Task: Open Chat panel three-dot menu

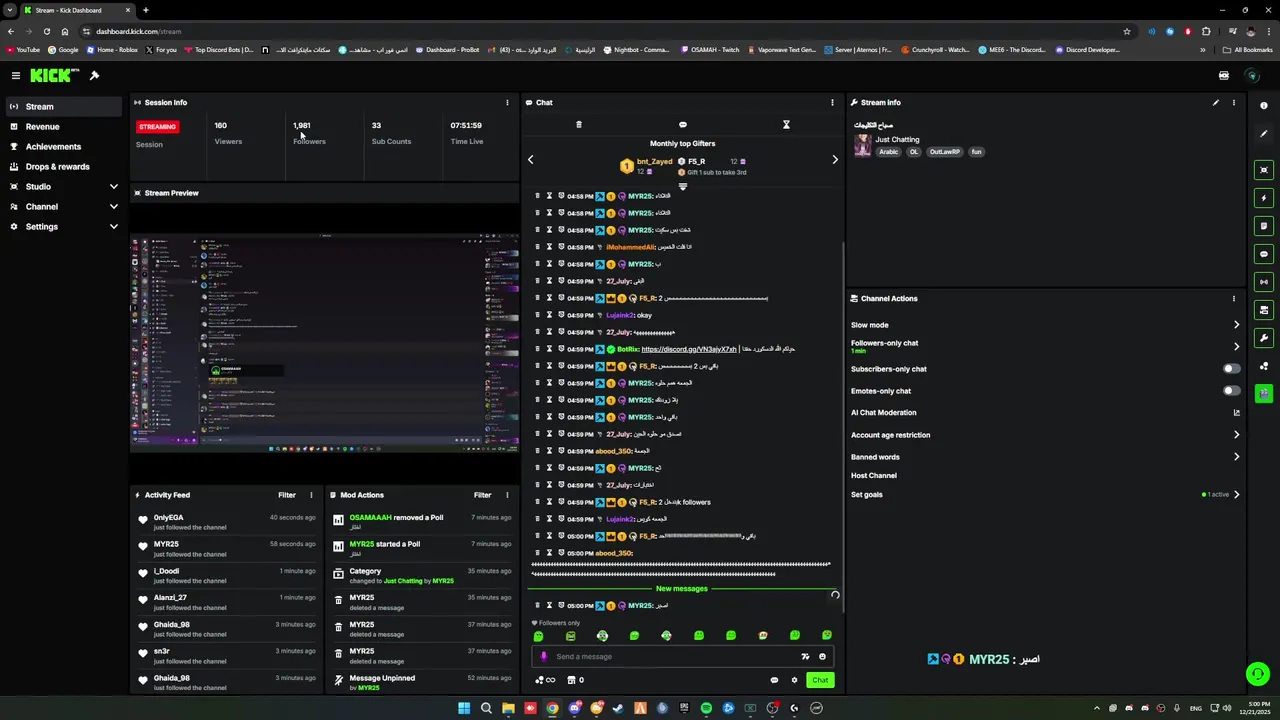Action: click(x=832, y=102)
